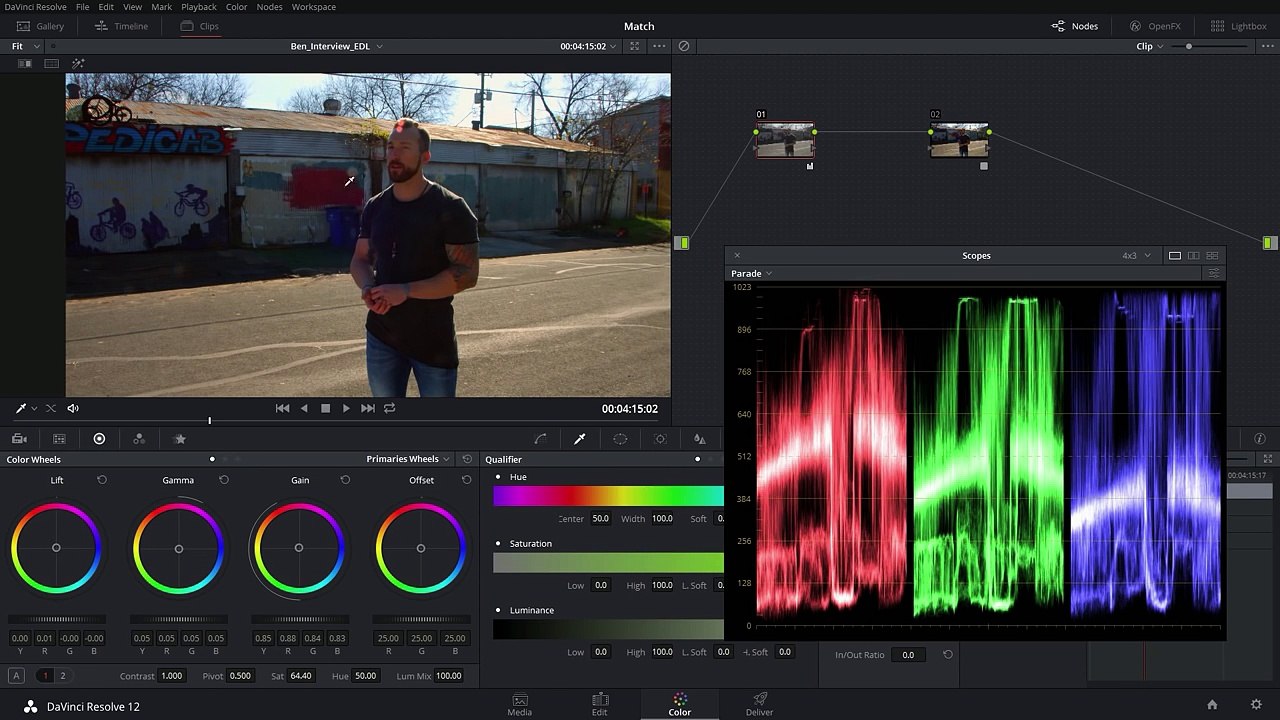Open the Blur palette droplet icon
1280x720 pixels.
click(700, 439)
